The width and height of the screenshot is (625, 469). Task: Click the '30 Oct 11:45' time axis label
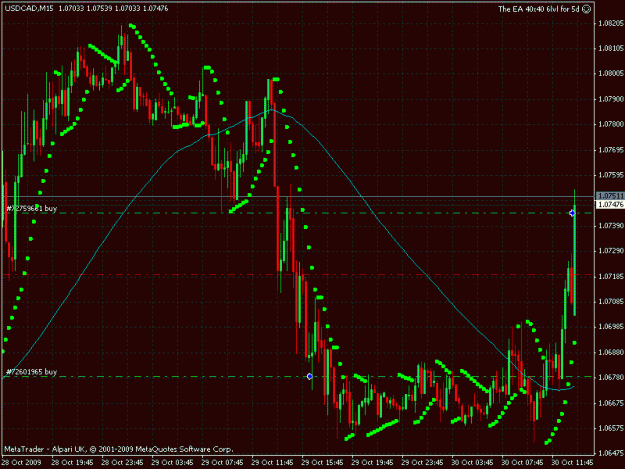coord(572,462)
